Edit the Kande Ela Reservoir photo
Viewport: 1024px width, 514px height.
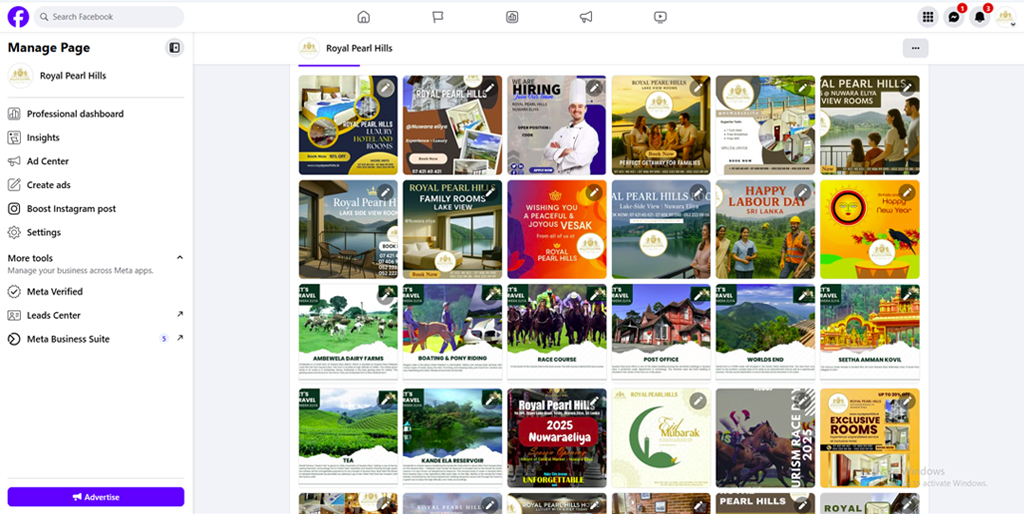[x=490, y=401]
